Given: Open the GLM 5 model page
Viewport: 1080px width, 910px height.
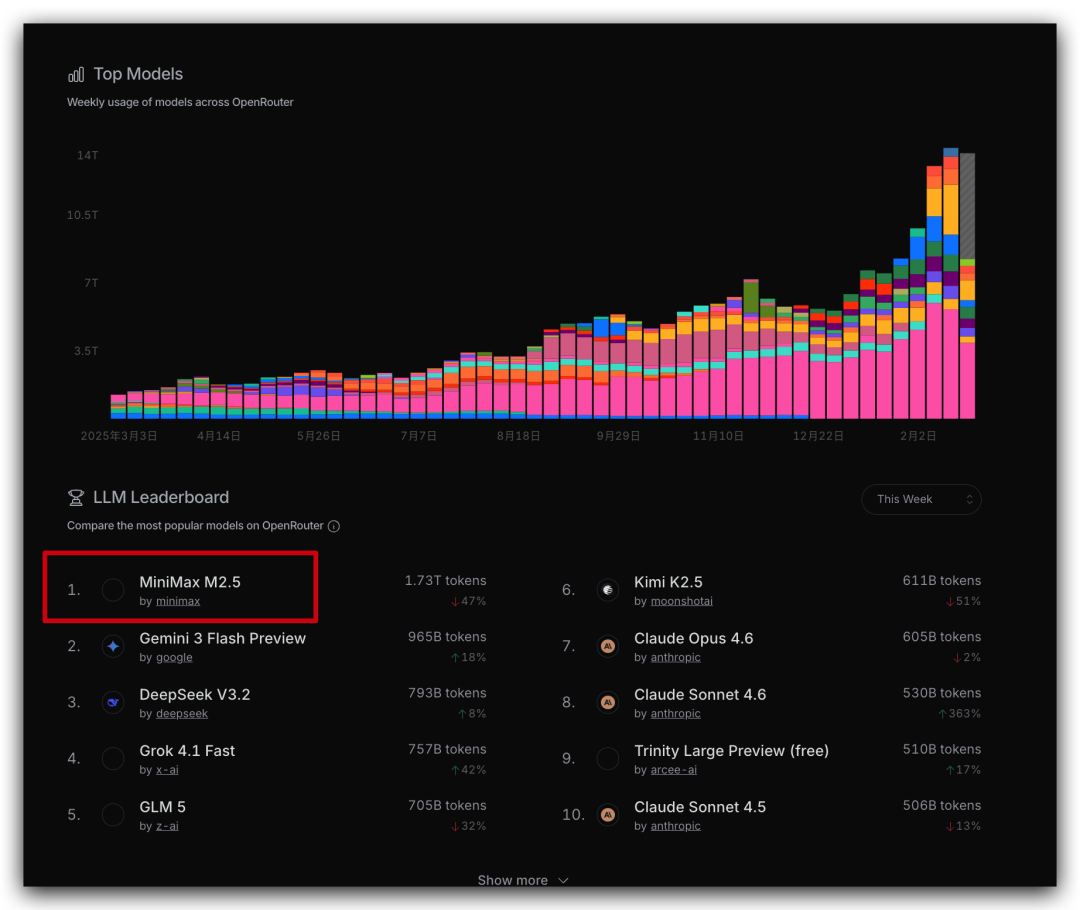Looking at the screenshot, I should (x=163, y=807).
